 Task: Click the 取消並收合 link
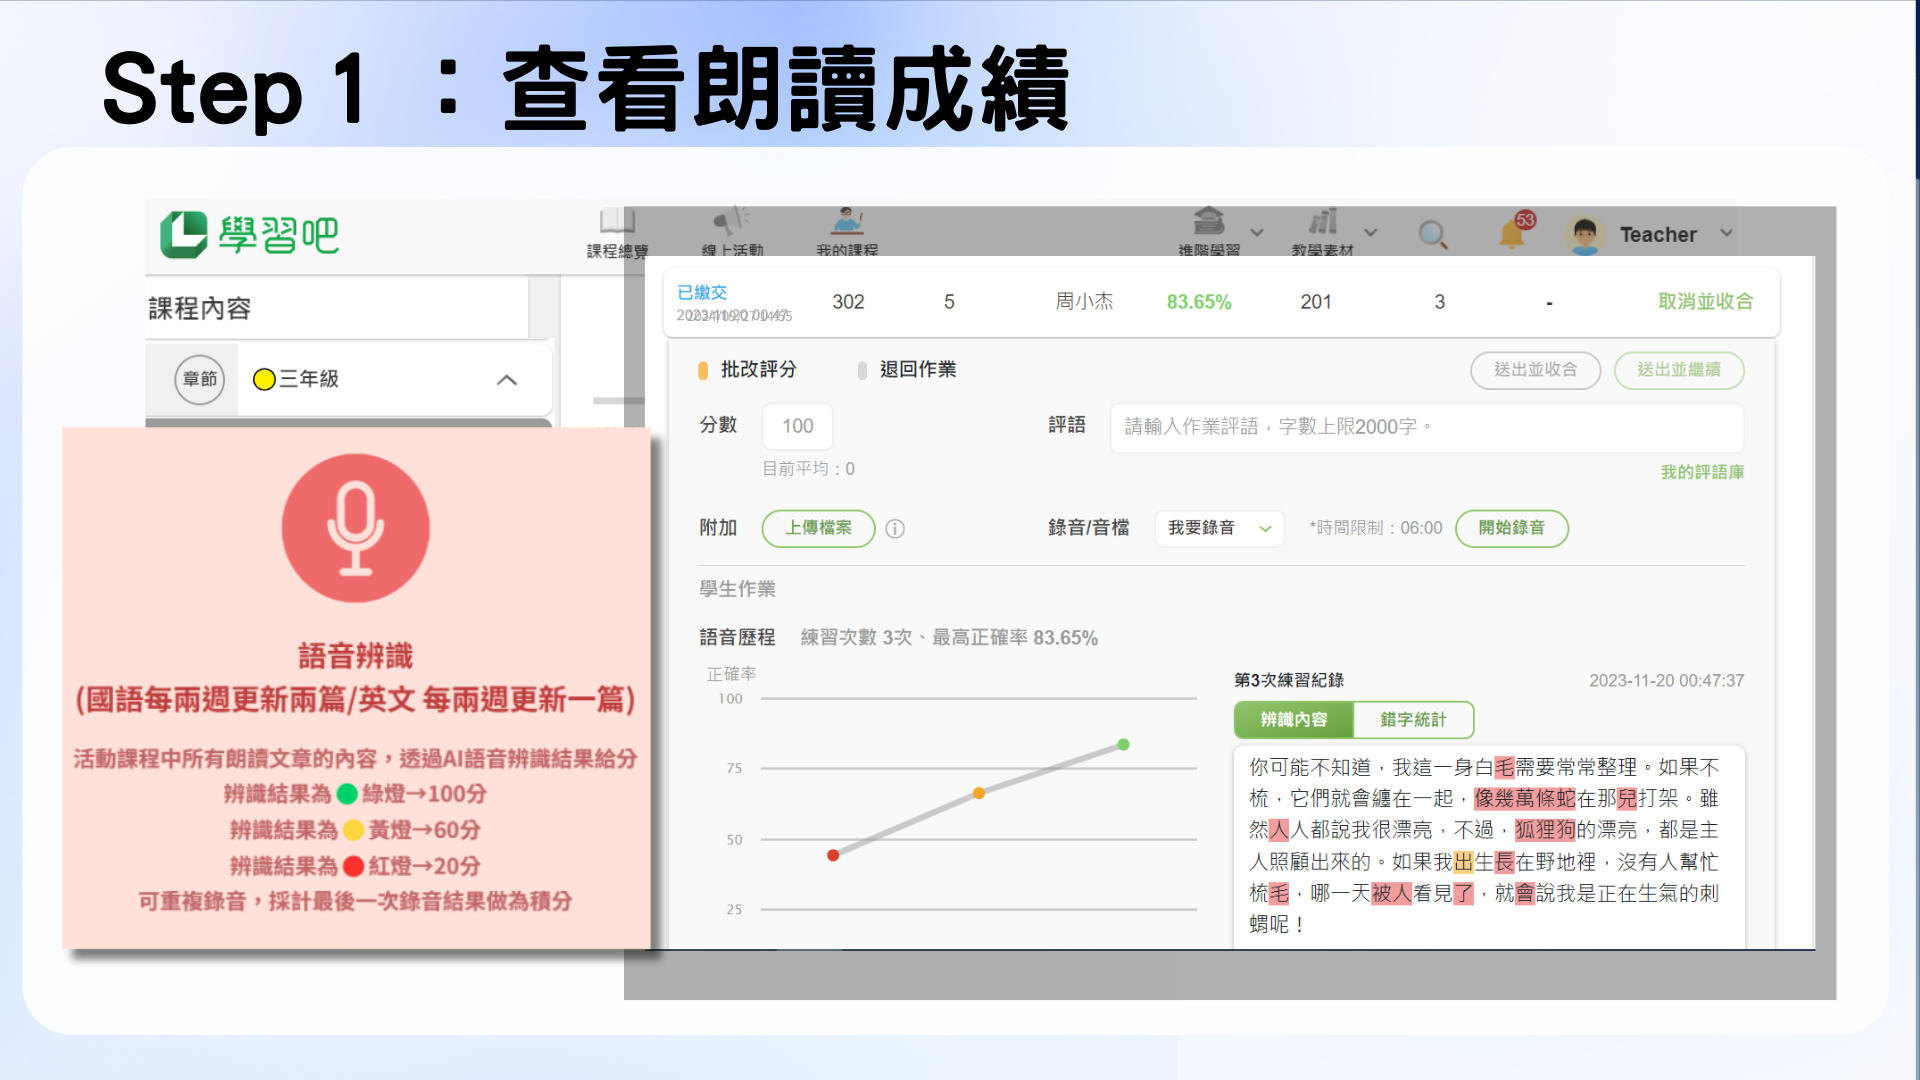click(1705, 301)
